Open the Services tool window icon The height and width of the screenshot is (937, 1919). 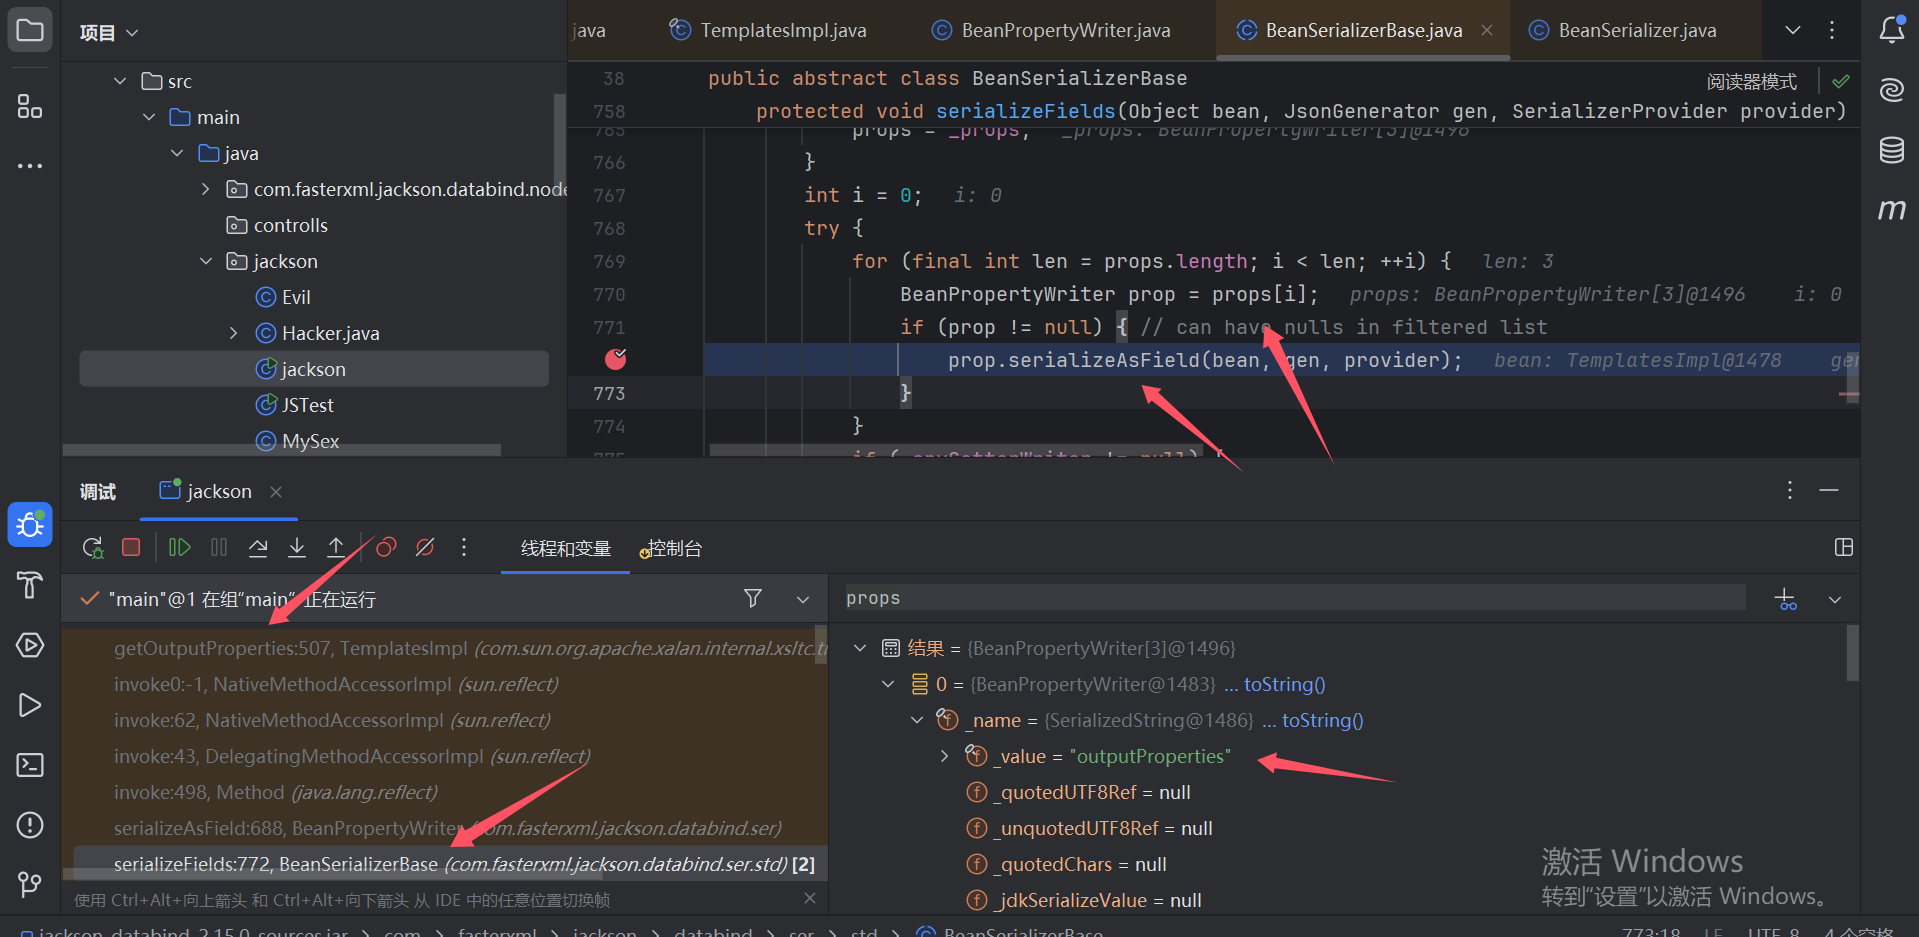30,645
